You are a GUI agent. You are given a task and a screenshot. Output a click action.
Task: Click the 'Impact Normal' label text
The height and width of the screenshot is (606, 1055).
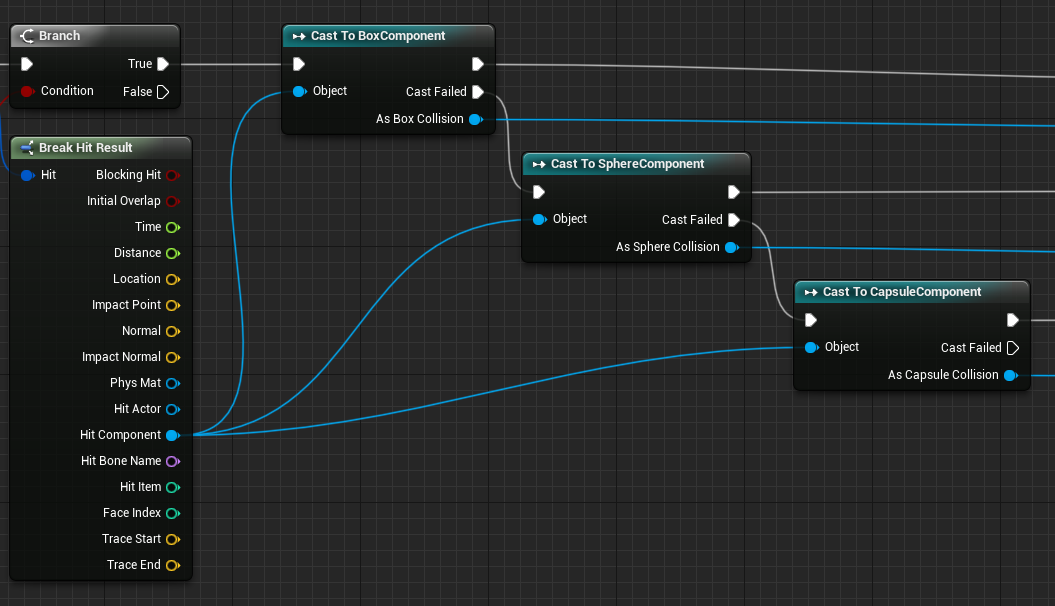(x=121, y=357)
